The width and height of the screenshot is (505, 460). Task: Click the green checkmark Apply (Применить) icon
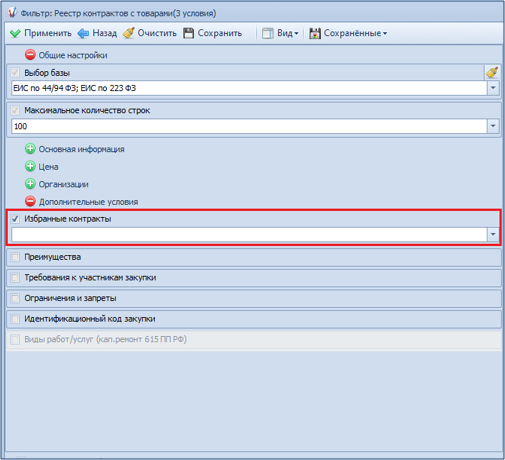click(x=15, y=33)
